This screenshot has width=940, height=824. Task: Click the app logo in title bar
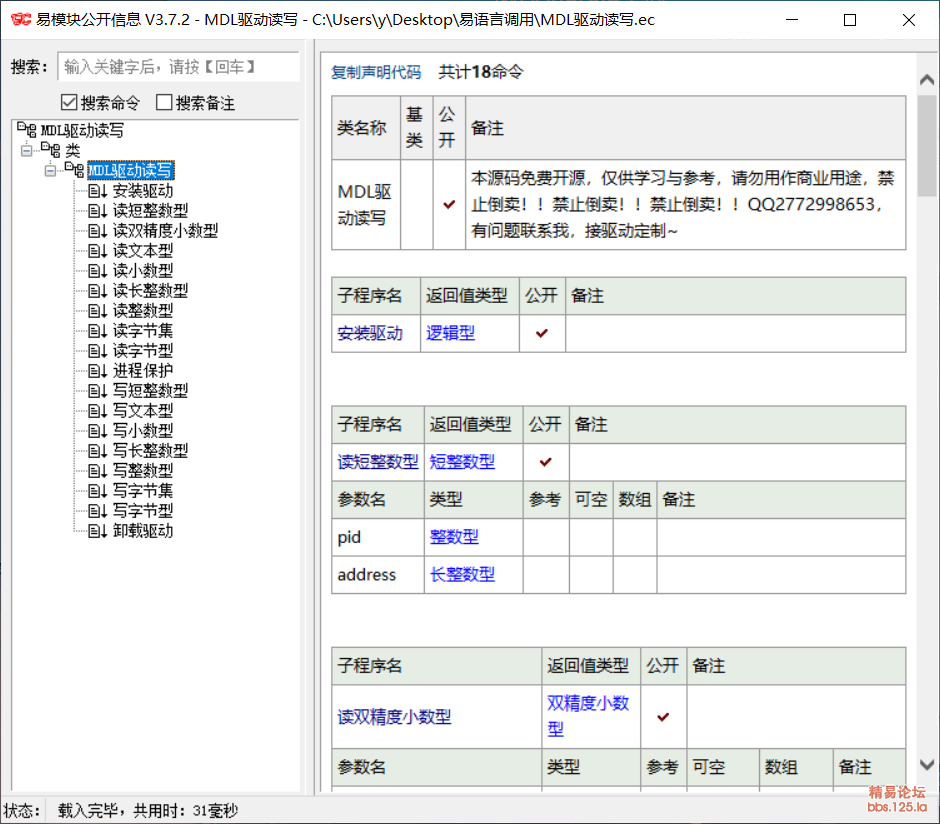(x=19, y=20)
